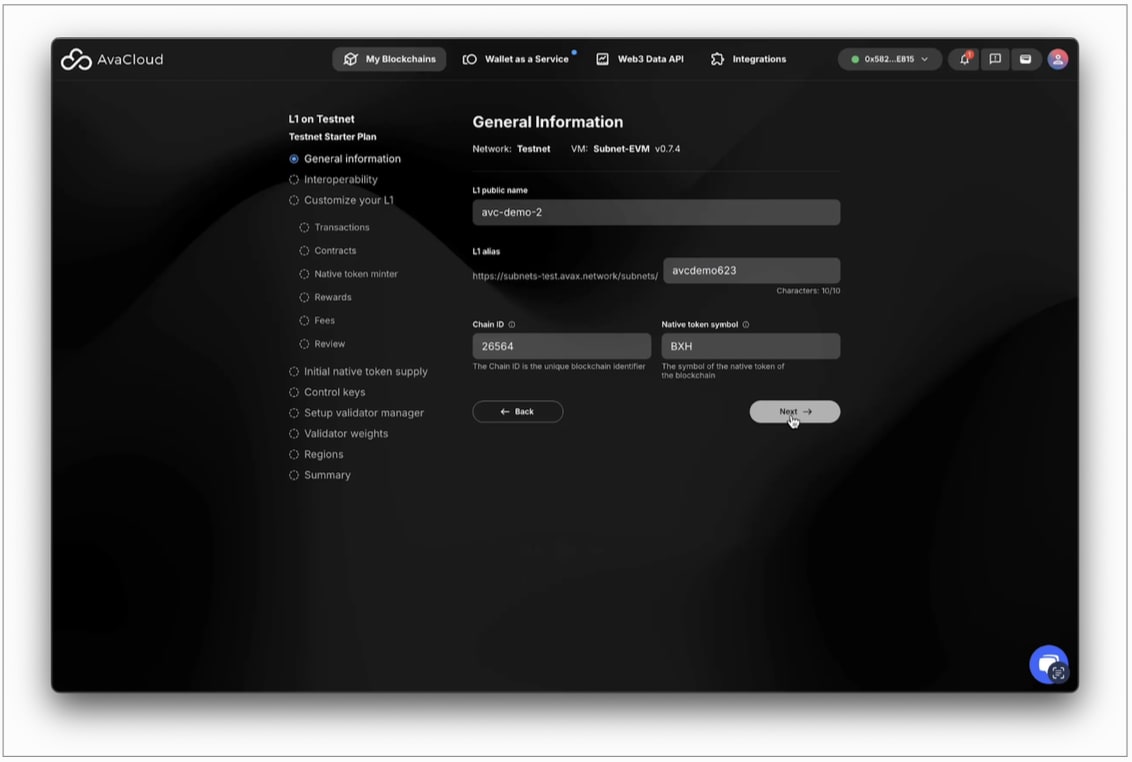Click the Characters: 10/10 counter
1132x762 pixels.
click(x=808, y=291)
